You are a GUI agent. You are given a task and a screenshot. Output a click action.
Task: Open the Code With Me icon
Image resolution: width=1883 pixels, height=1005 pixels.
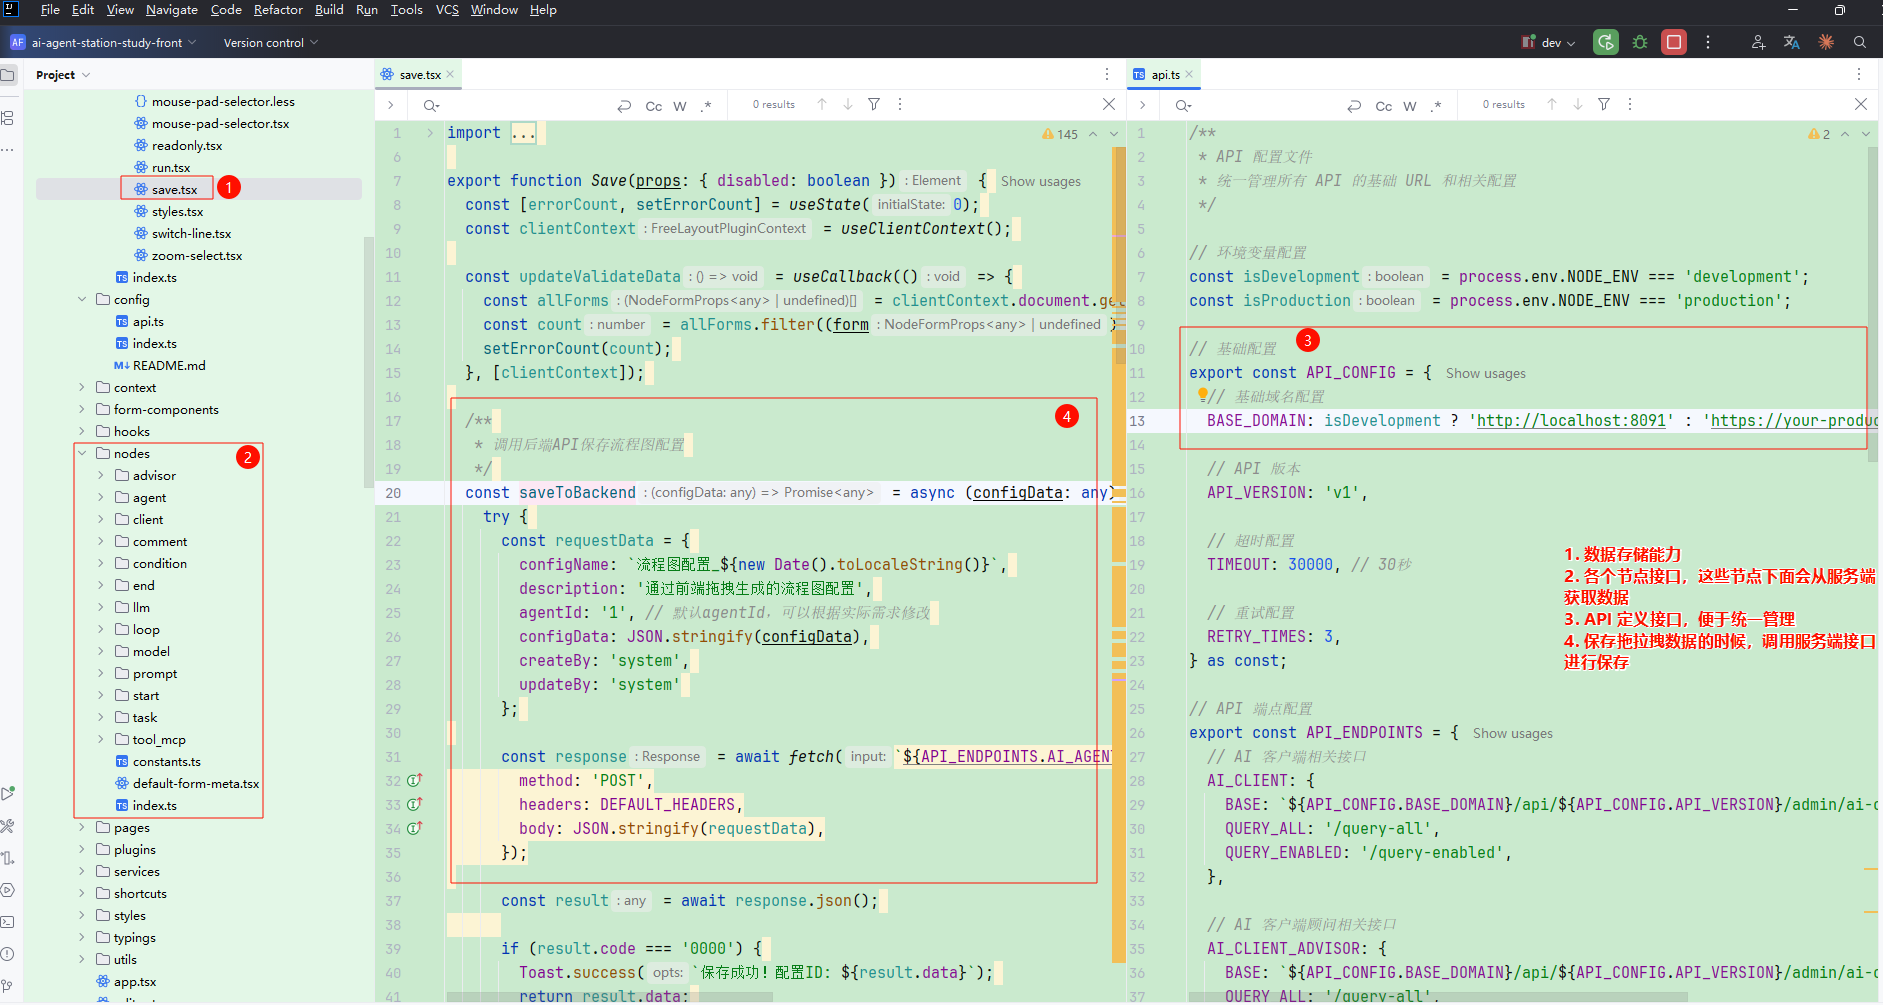point(1758,42)
